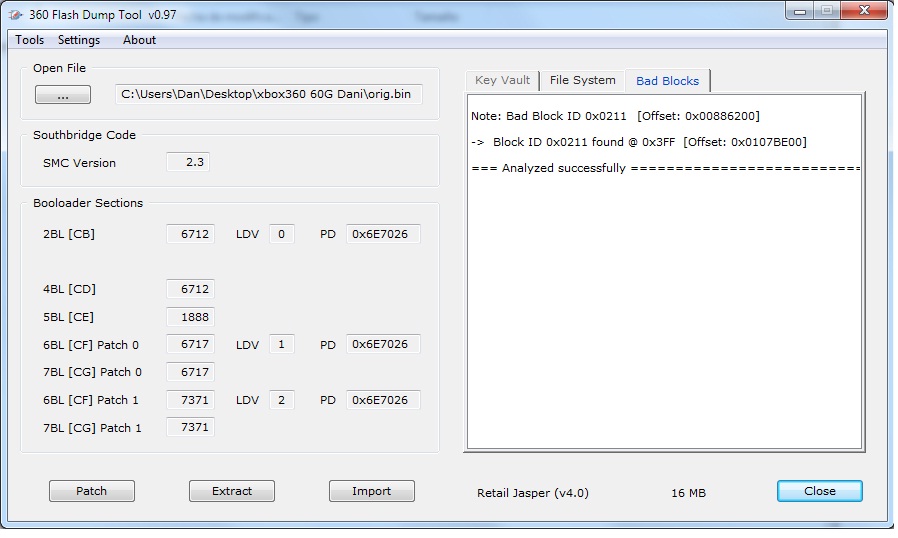898x538 pixels.
Task: Click the Patch button
Action: click(92, 491)
